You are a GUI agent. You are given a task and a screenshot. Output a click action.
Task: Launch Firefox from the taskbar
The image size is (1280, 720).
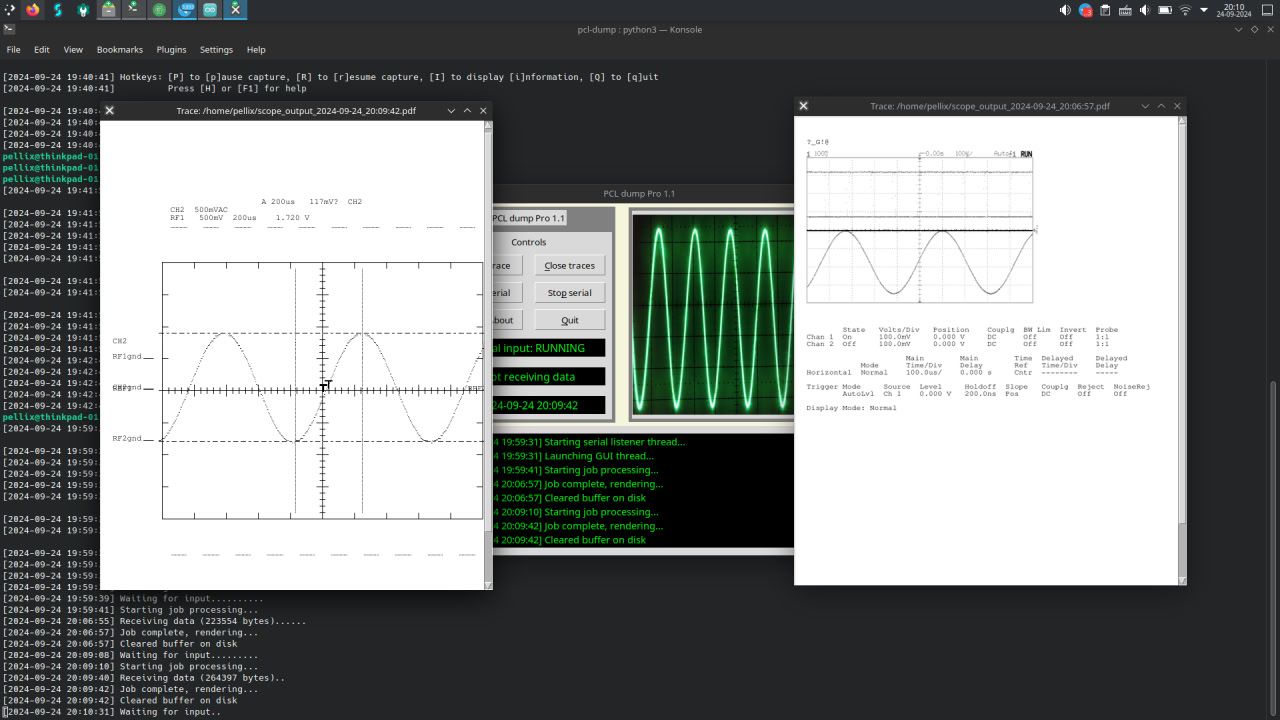click(x=32, y=11)
